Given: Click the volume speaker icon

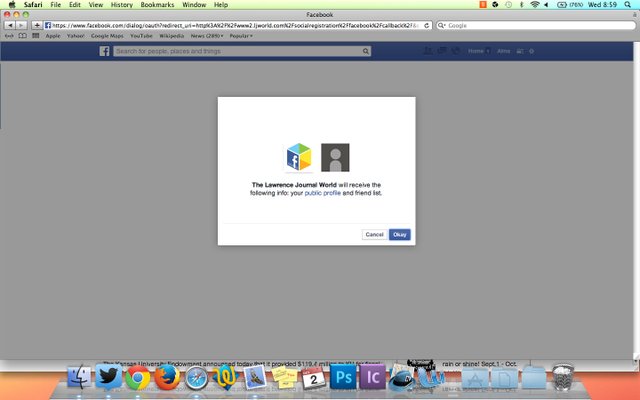Looking at the screenshot, I should click(x=546, y=4).
